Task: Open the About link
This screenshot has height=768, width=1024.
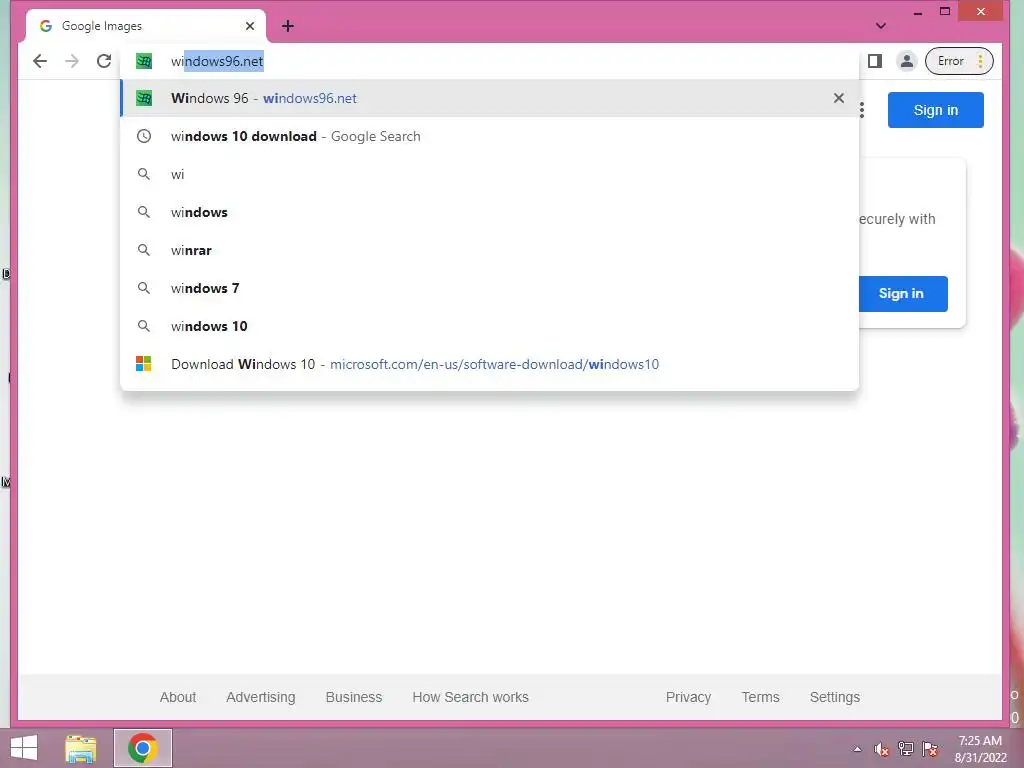Action: 178,697
